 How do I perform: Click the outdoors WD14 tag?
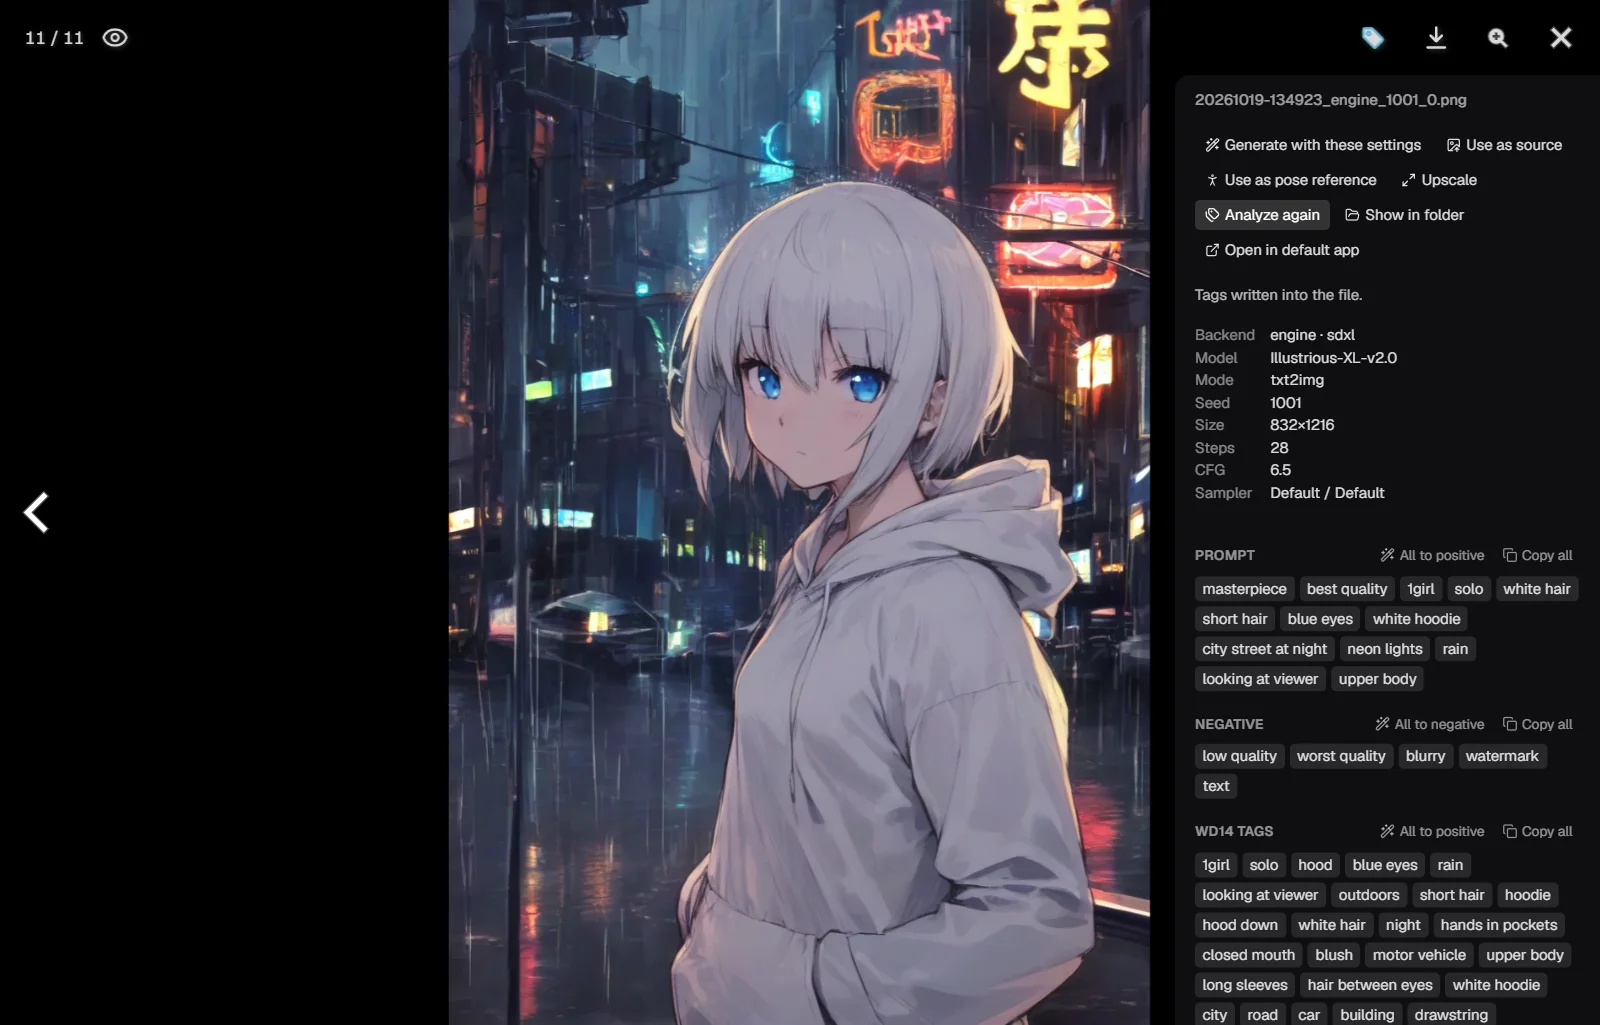[x=1369, y=895]
